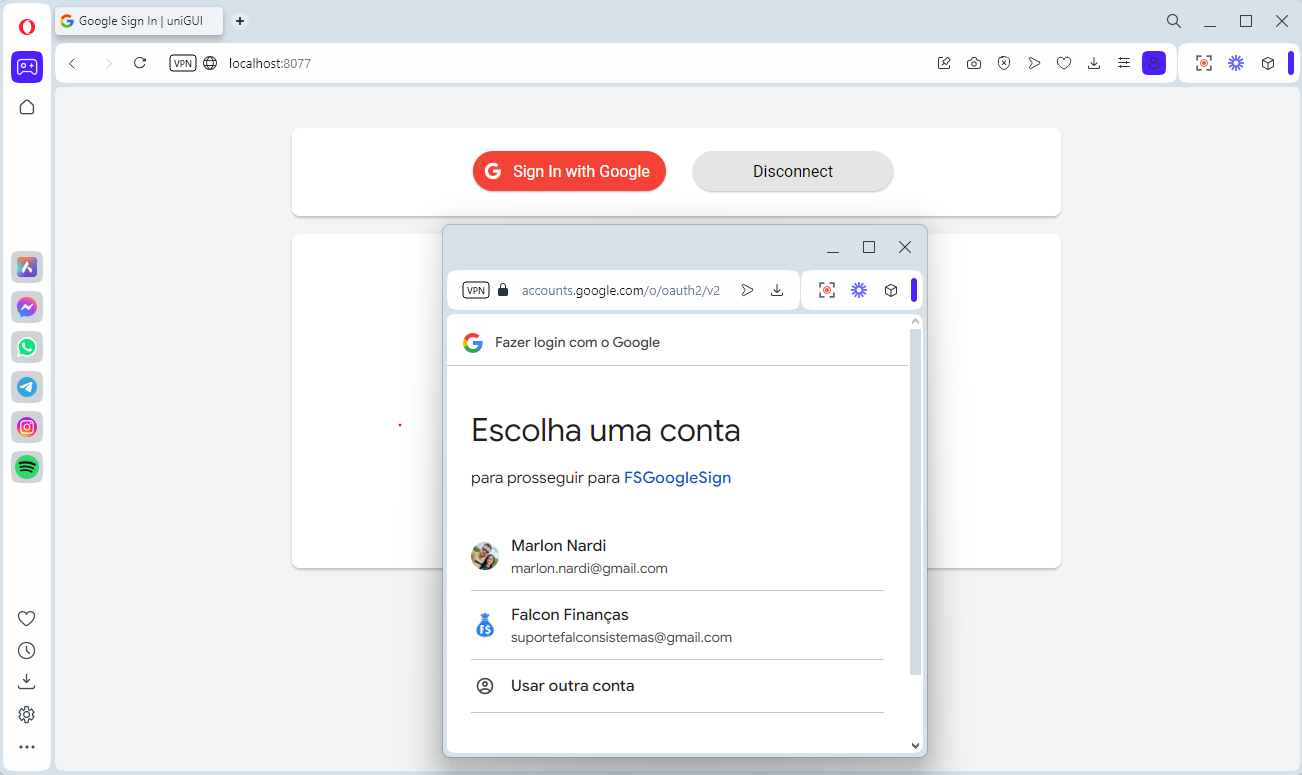Screen dimensions: 1302x775
Task: Toggle the VPN badge in main address bar
Action: click(x=183, y=63)
